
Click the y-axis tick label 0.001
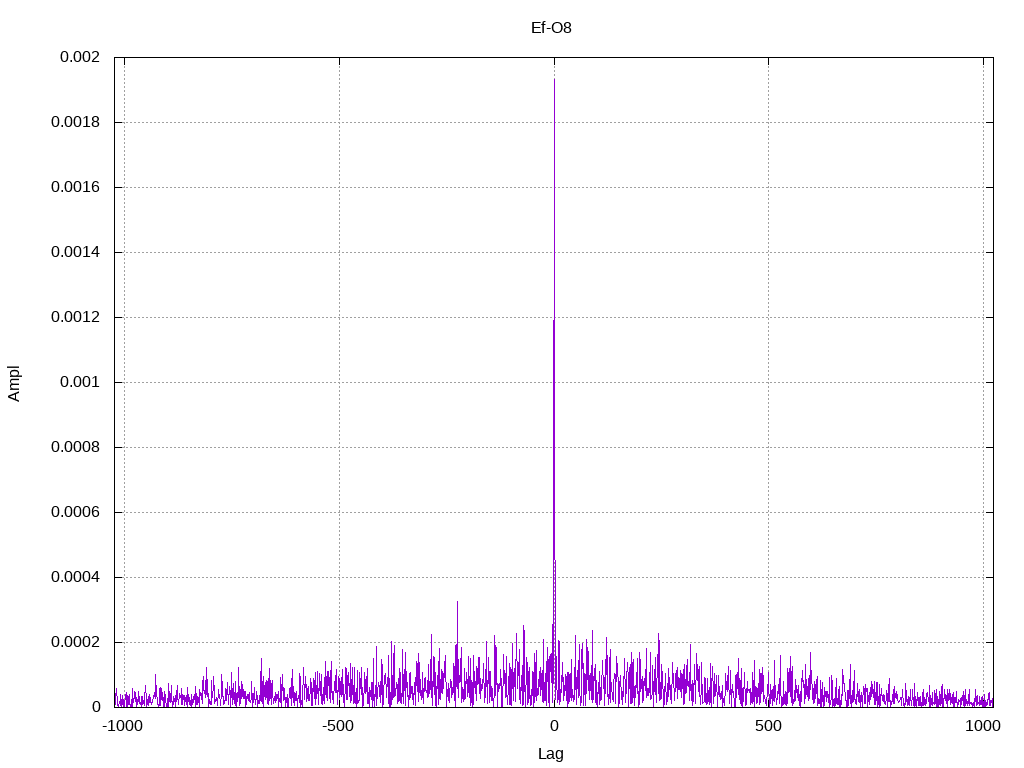coord(80,382)
